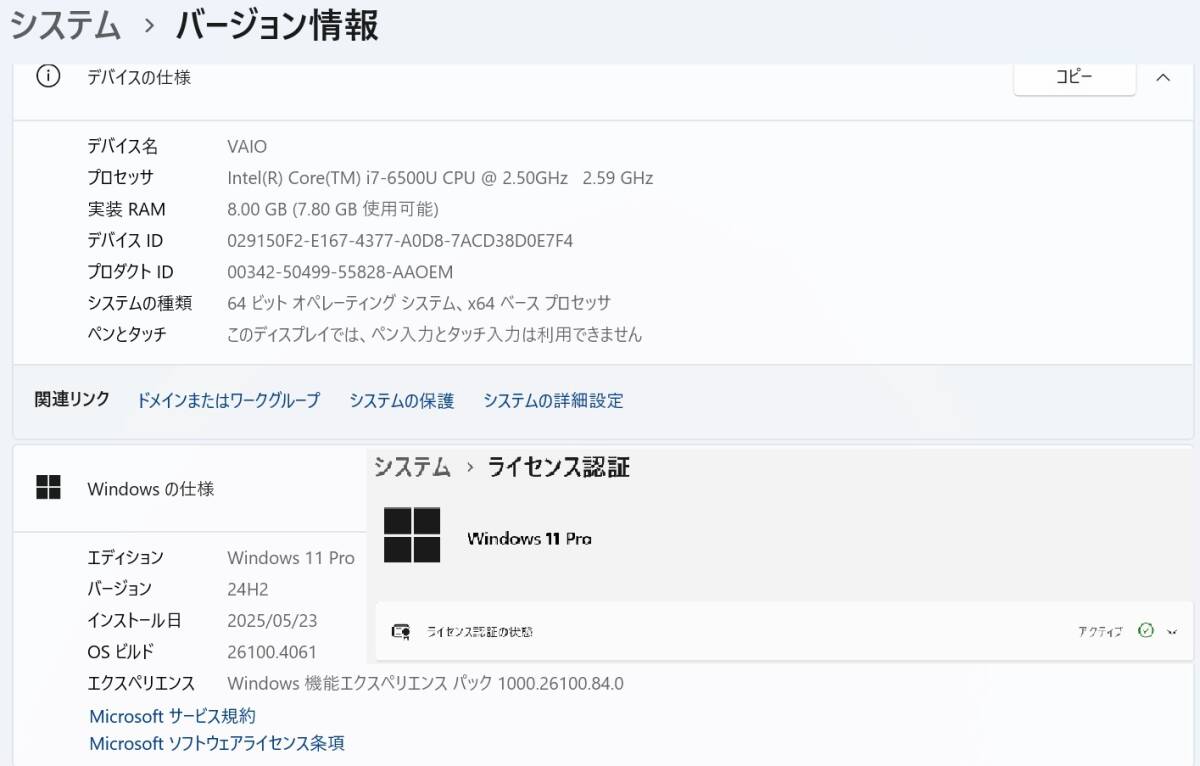The width and height of the screenshot is (1200, 766).
Task: Click the info icon beside デバイスの仕様
Action: (48, 77)
